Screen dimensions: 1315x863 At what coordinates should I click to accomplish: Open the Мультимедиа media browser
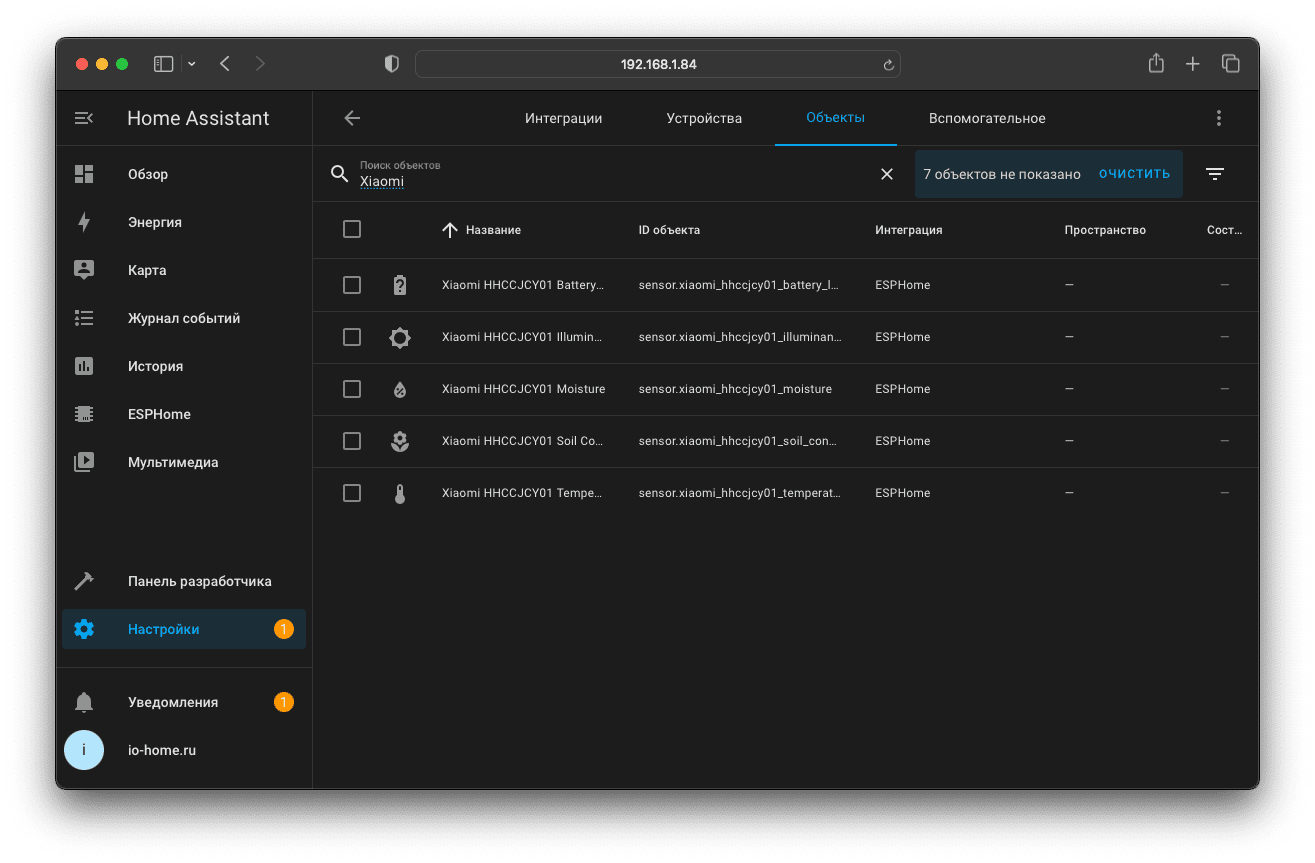coord(172,462)
